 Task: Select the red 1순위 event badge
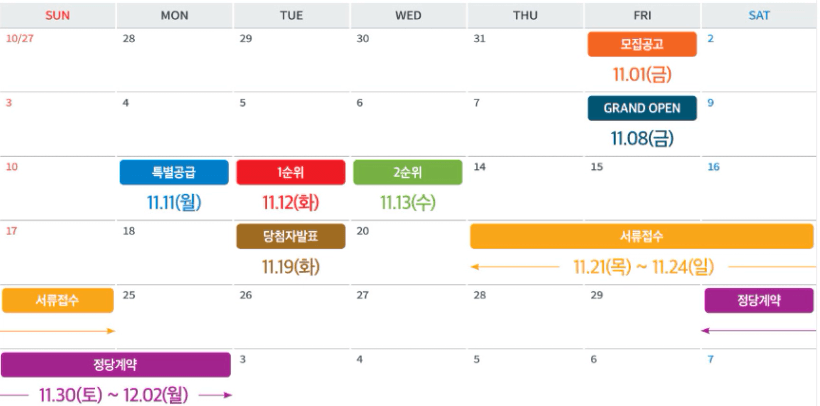pyautogui.click(x=290, y=173)
